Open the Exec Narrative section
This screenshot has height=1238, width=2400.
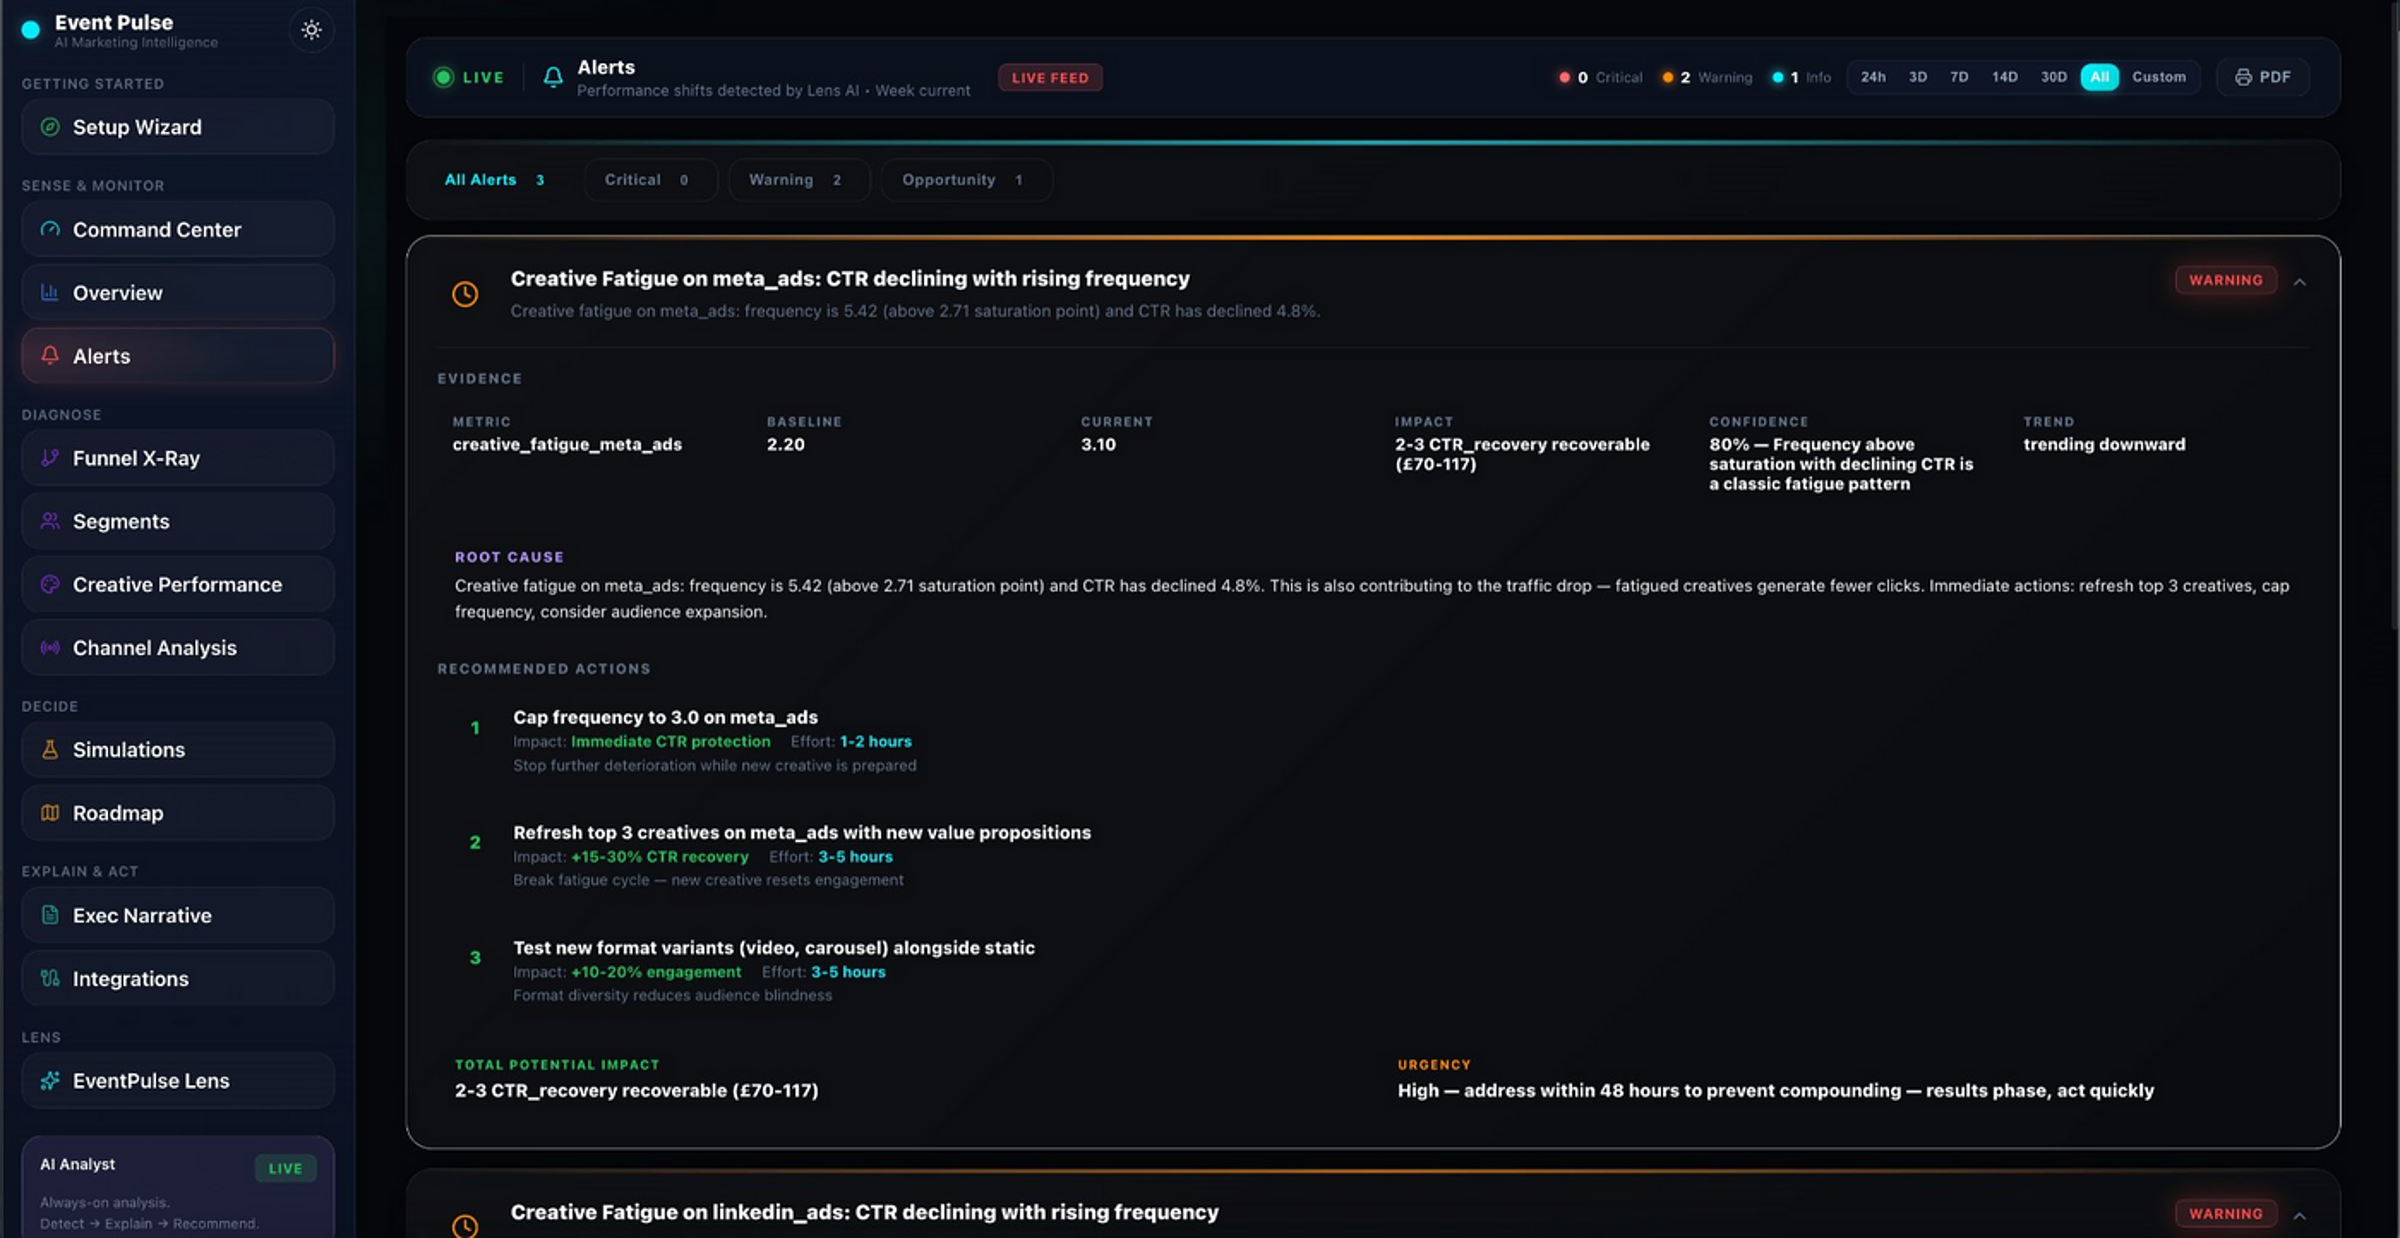(177, 914)
